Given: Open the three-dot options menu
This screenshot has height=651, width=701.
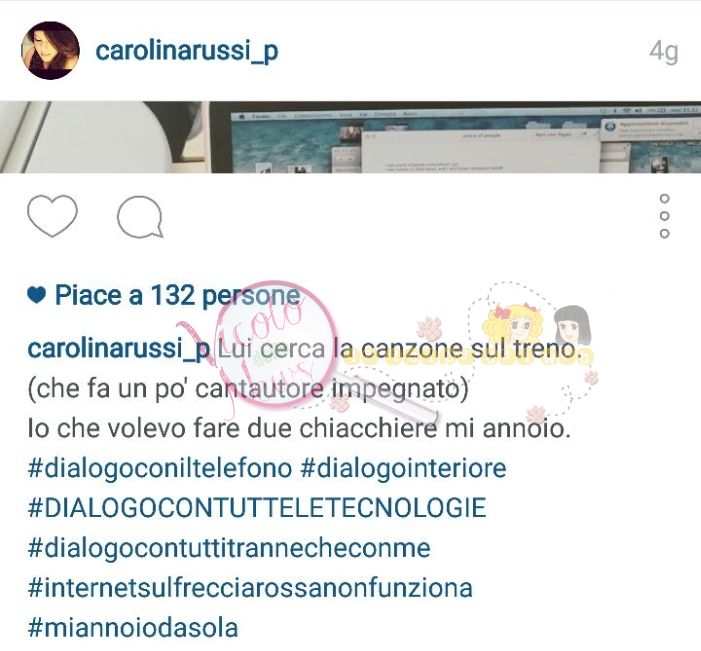Looking at the screenshot, I should coord(664,216).
